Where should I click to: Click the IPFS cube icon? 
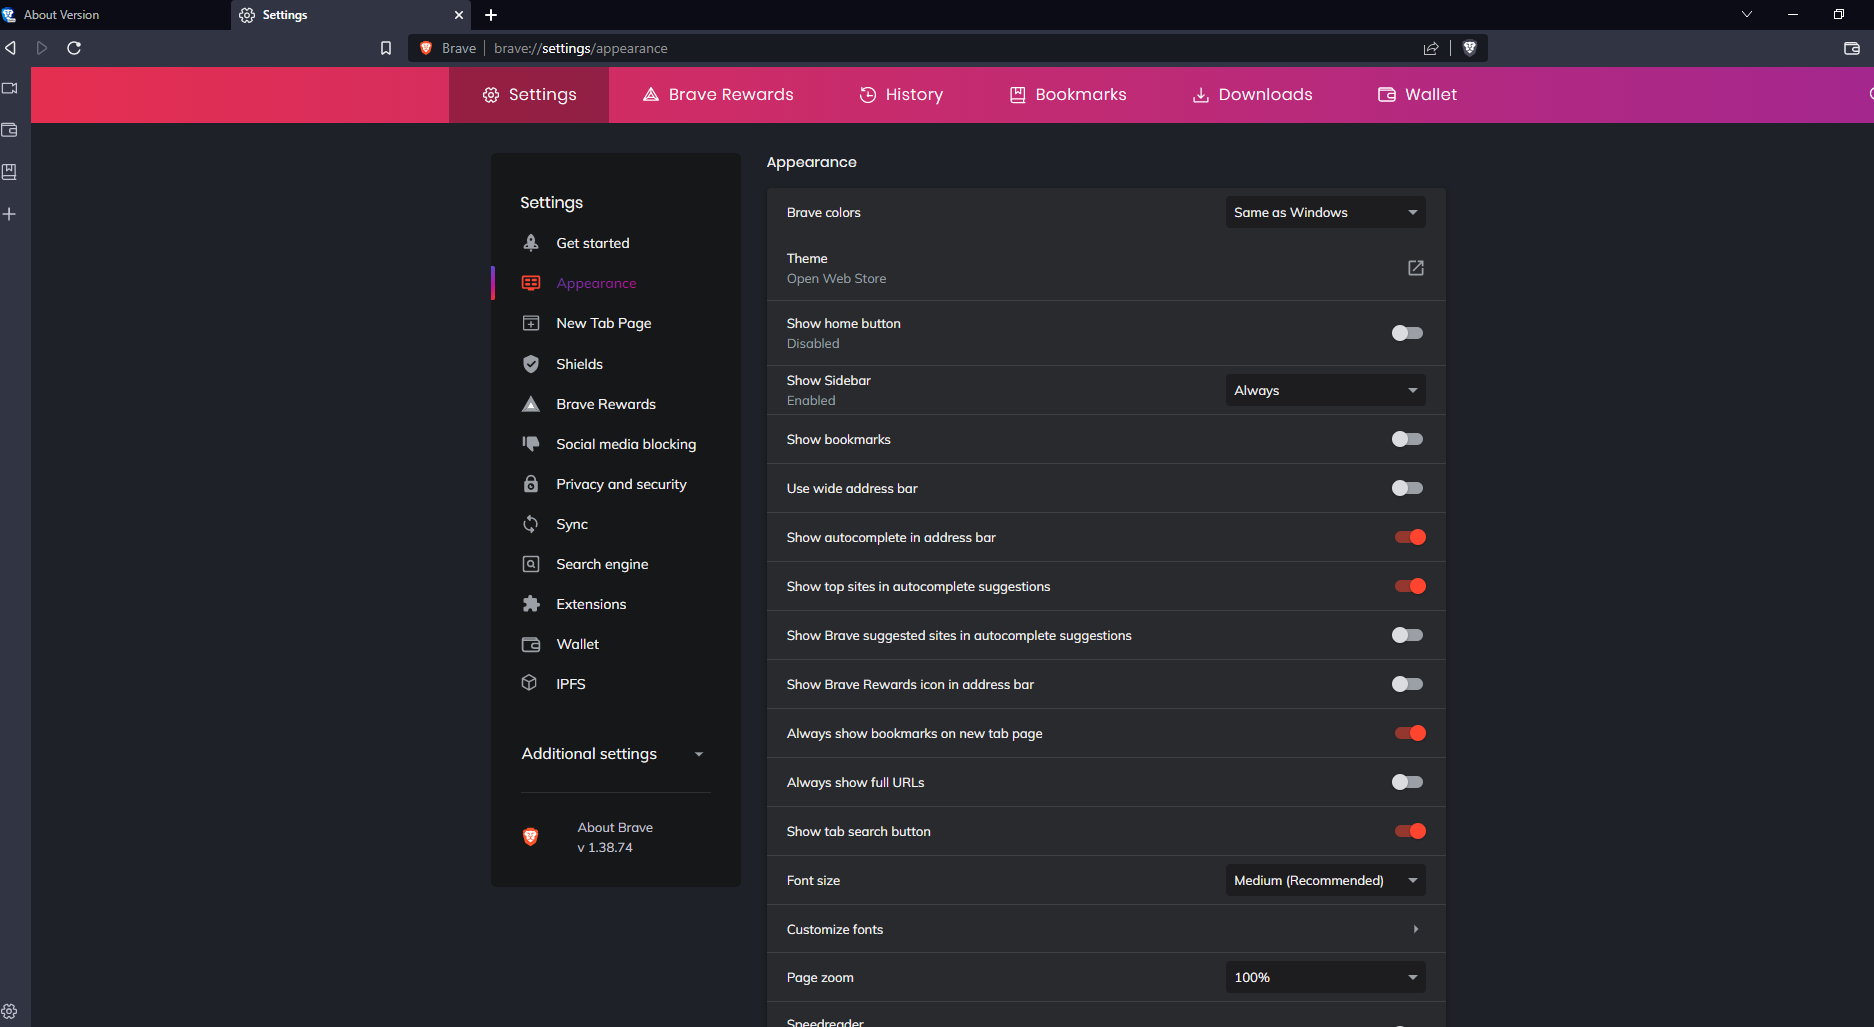click(530, 683)
